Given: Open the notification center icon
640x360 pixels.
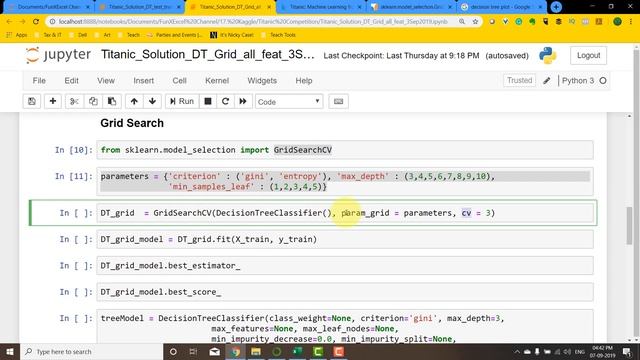Looking at the screenshot, I should (x=627, y=351).
